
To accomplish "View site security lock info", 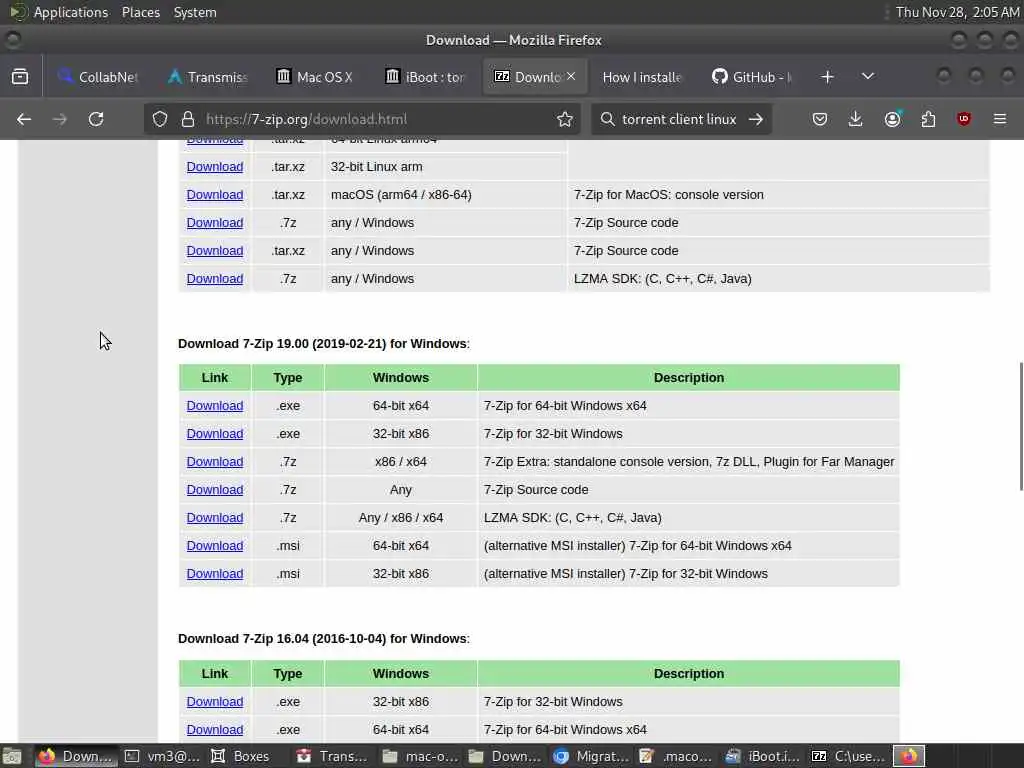I will [x=188, y=119].
